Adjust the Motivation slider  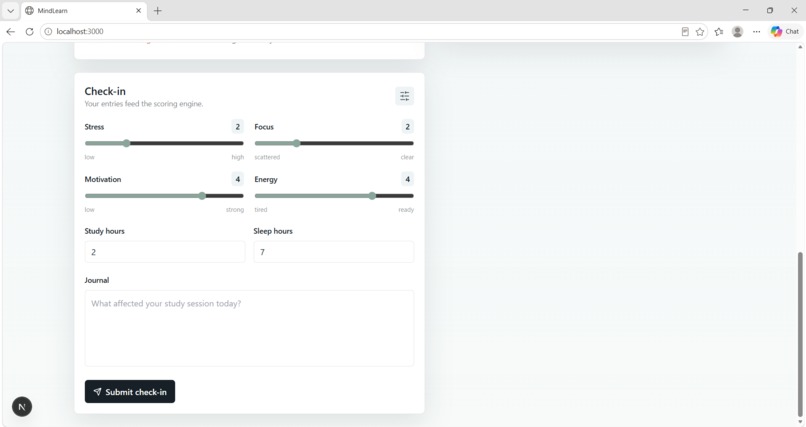(x=164, y=196)
